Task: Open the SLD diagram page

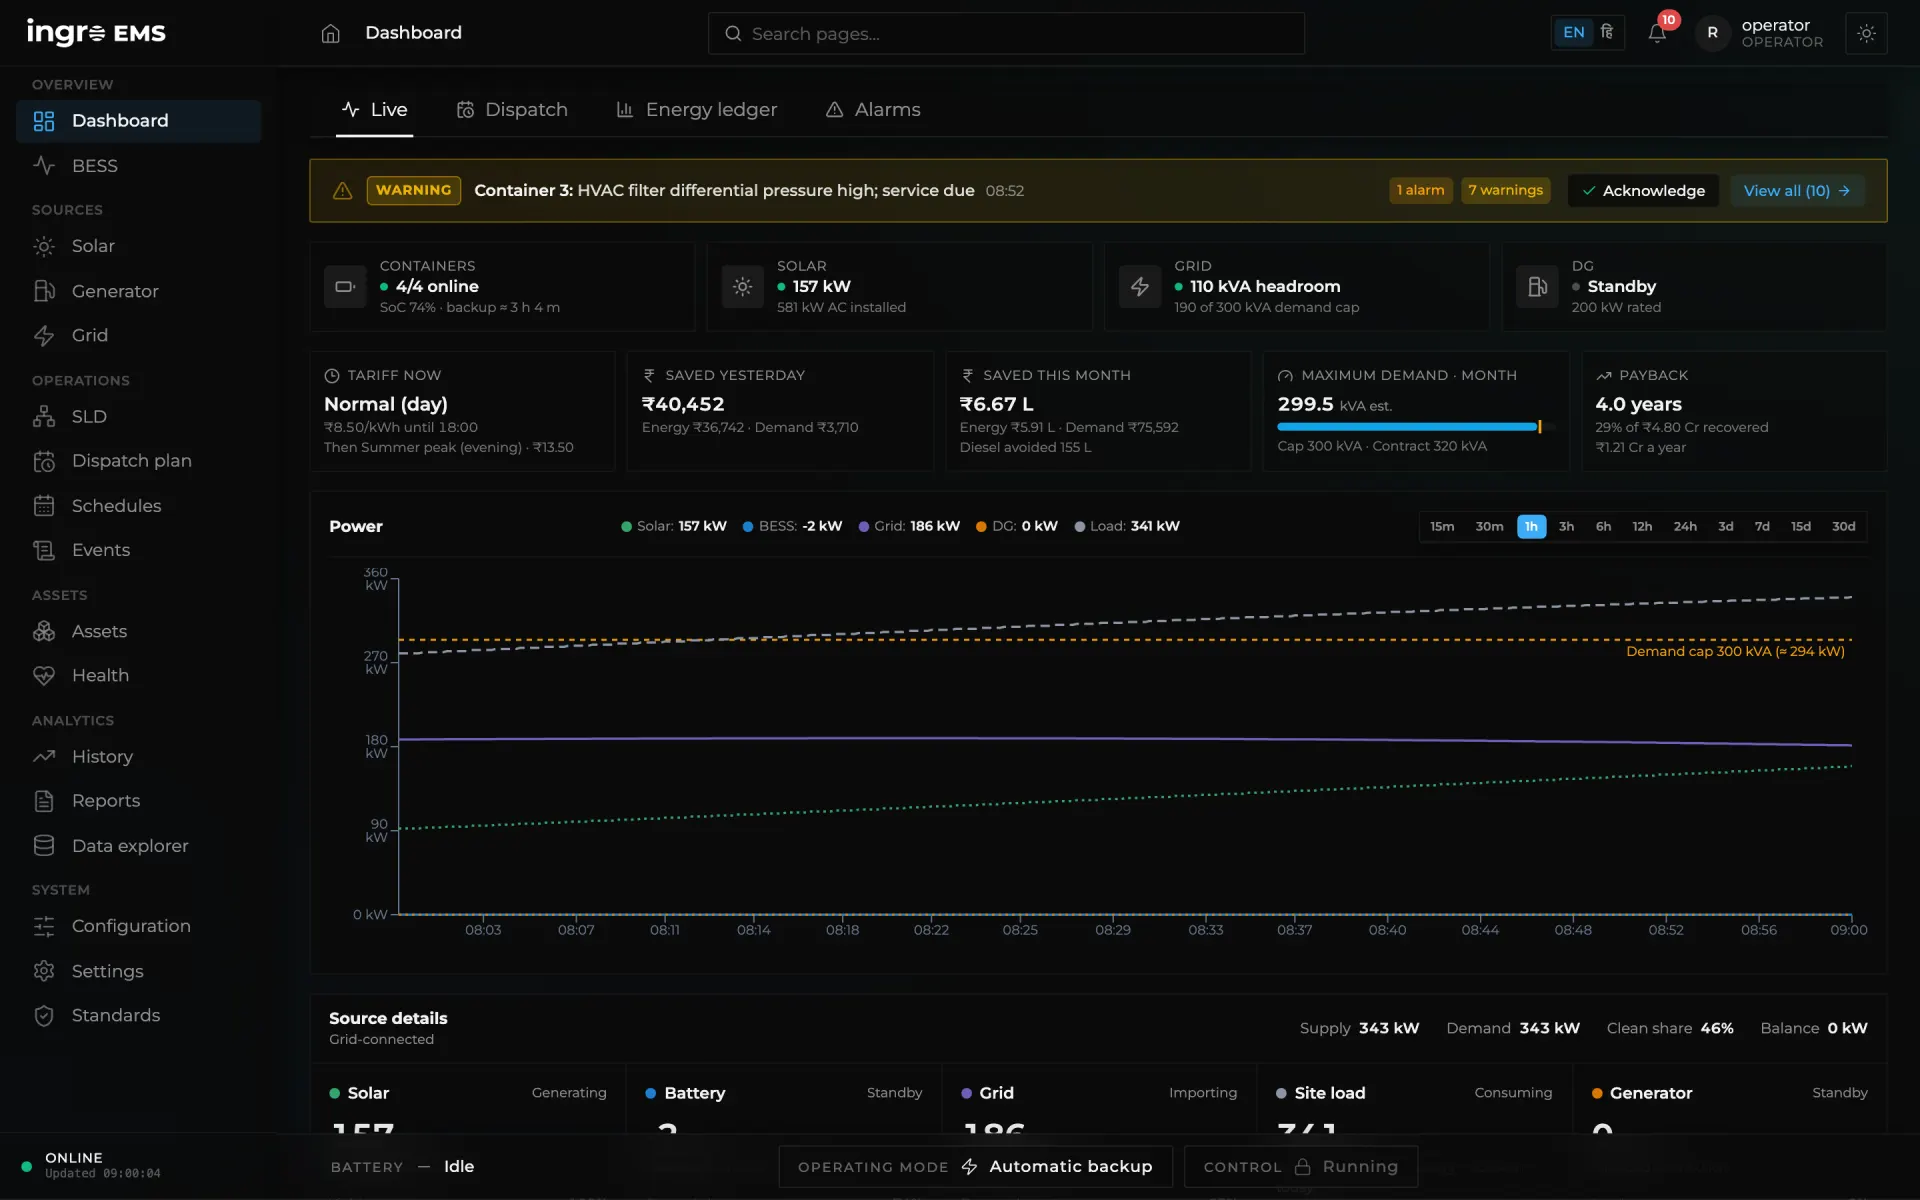Action: 138,416
